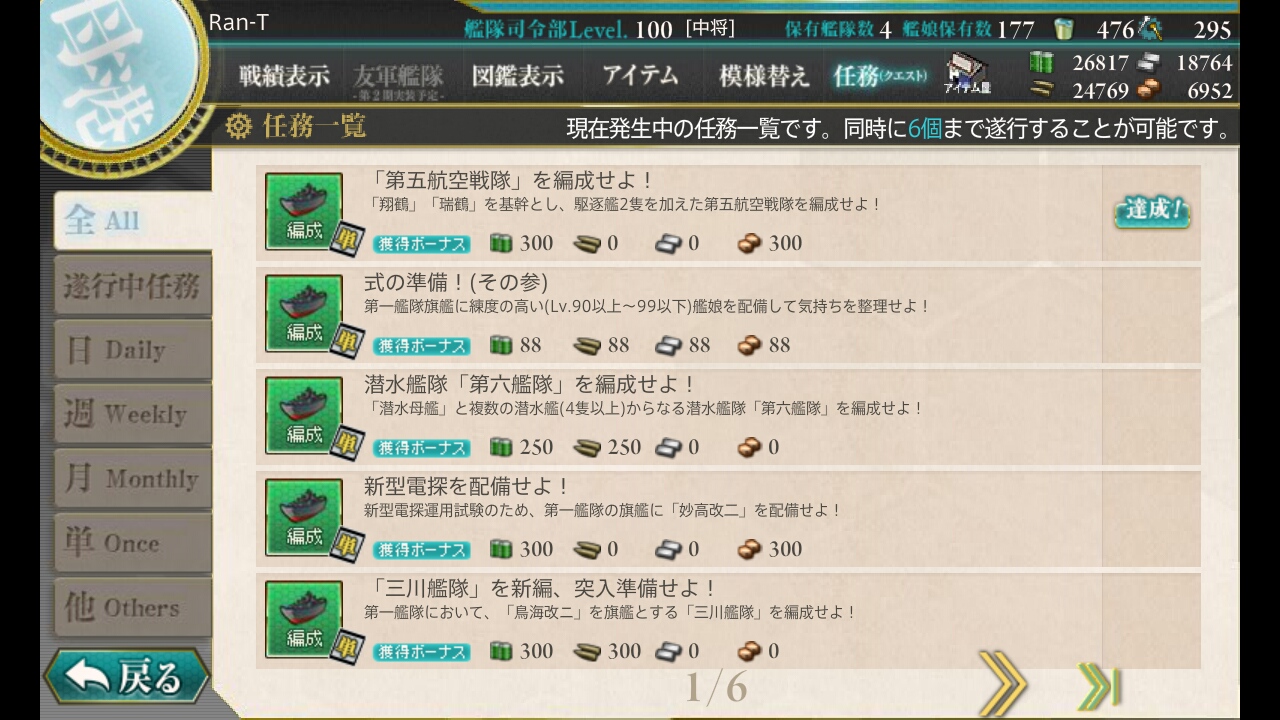Show Daily quests tab
Screen dimensions: 1280x720
(132, 350)
